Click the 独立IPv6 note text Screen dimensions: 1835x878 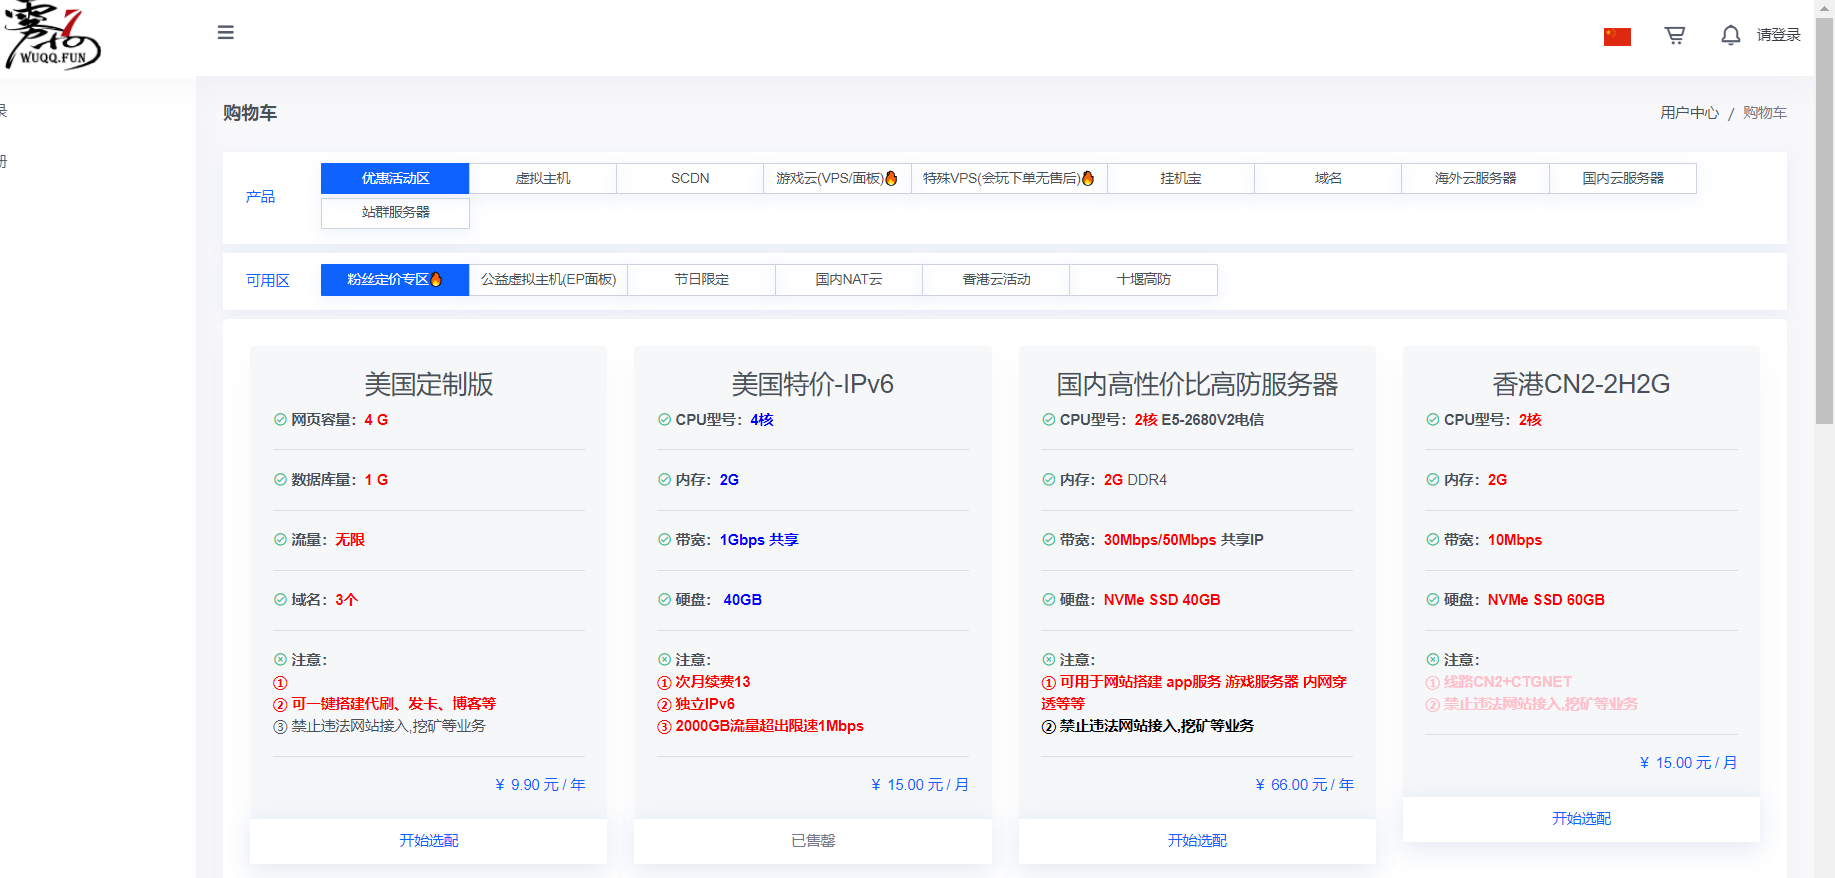(x=705, y=704)
